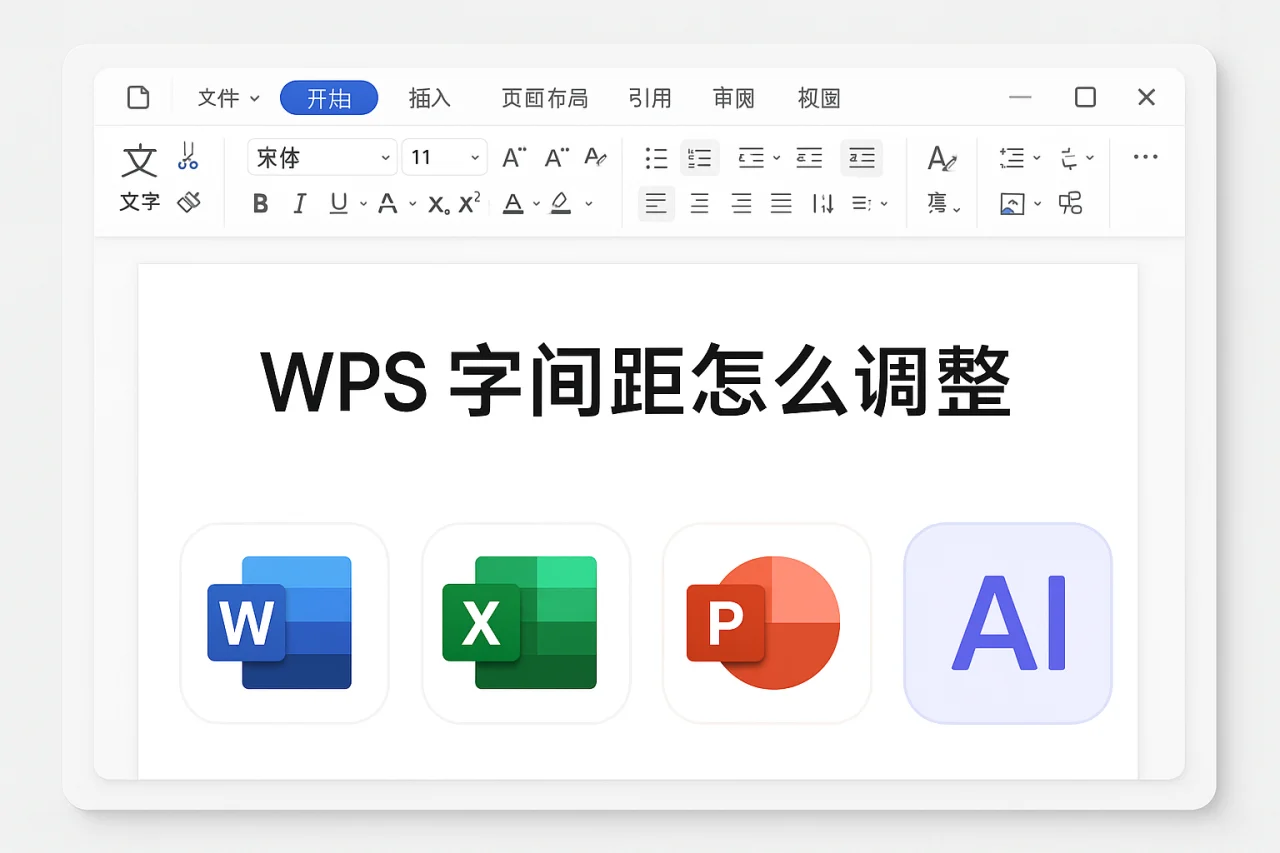Open the more options ellipsis button
The image size is (1280, 853).
coord(1145,157)
